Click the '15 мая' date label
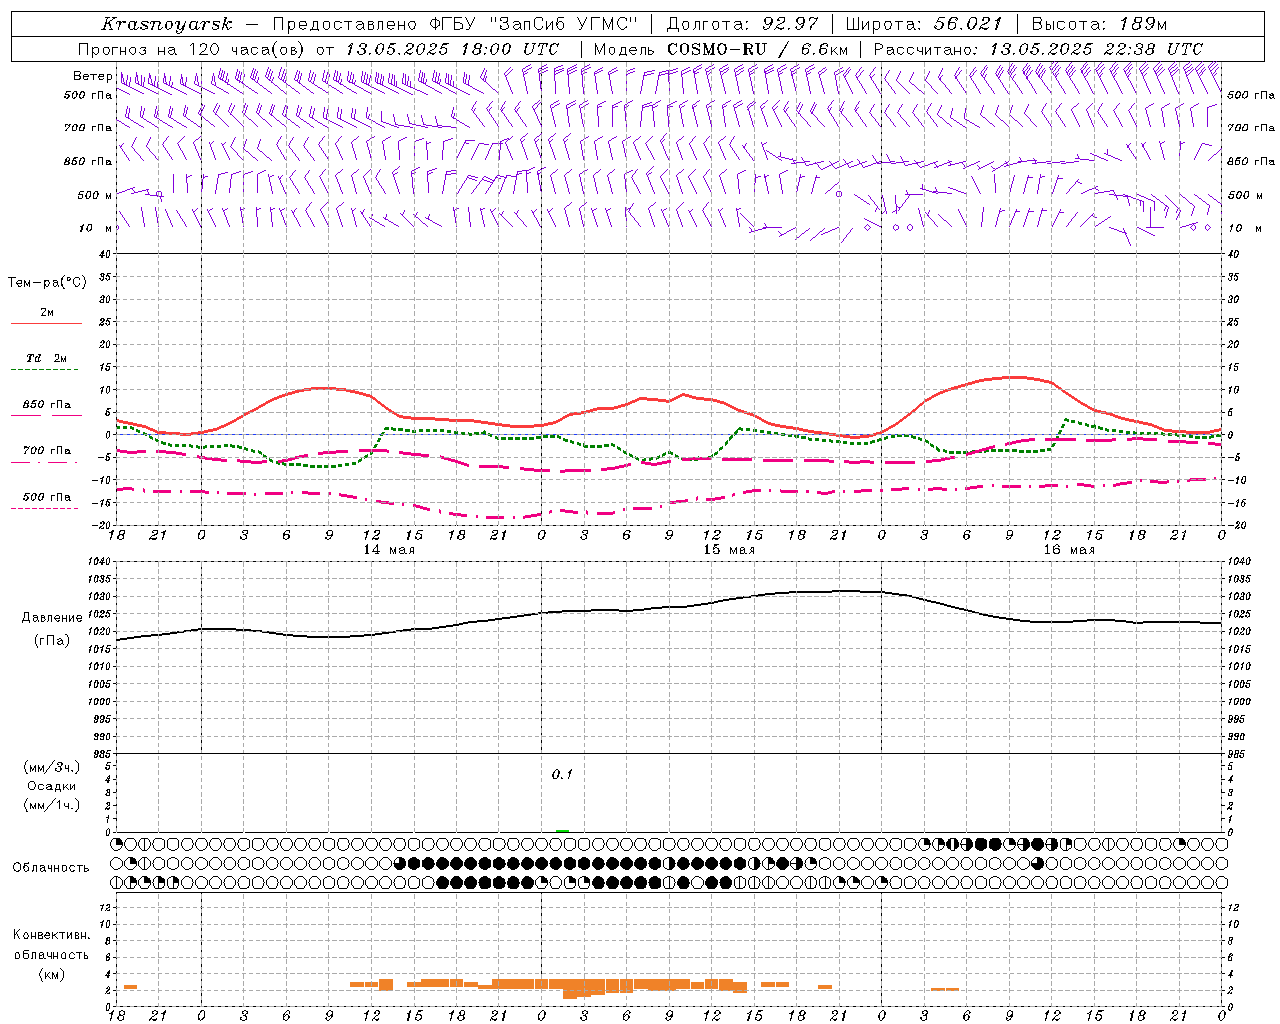 pyautogui.click(x=729, y=550)
